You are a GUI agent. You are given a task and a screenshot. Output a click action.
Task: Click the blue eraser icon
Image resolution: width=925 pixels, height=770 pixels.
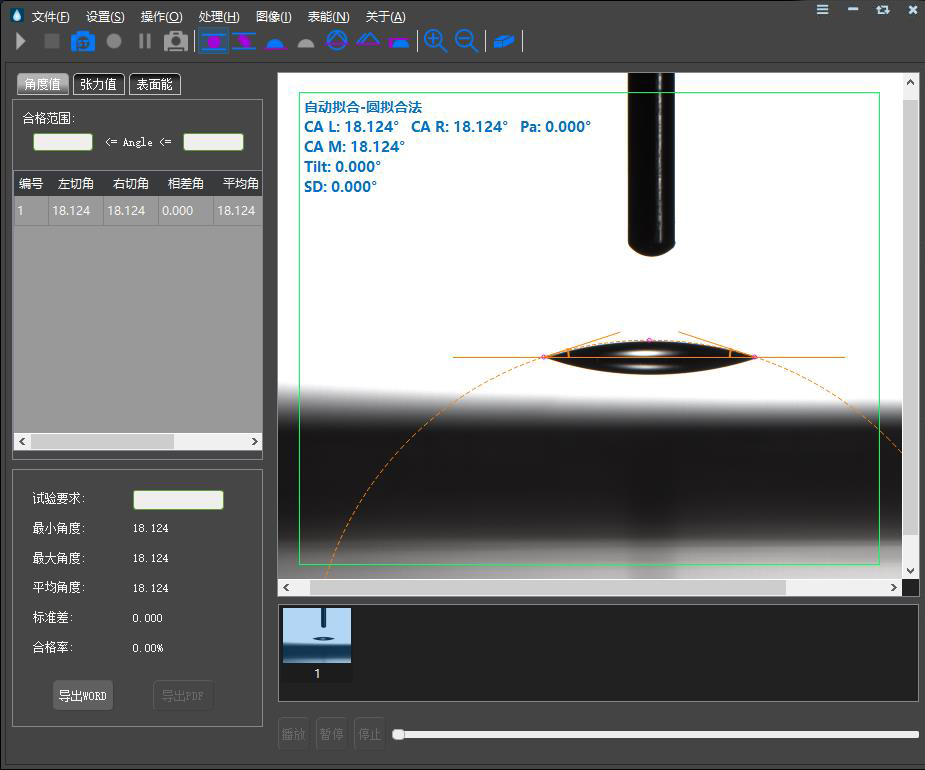coord(504,41)
